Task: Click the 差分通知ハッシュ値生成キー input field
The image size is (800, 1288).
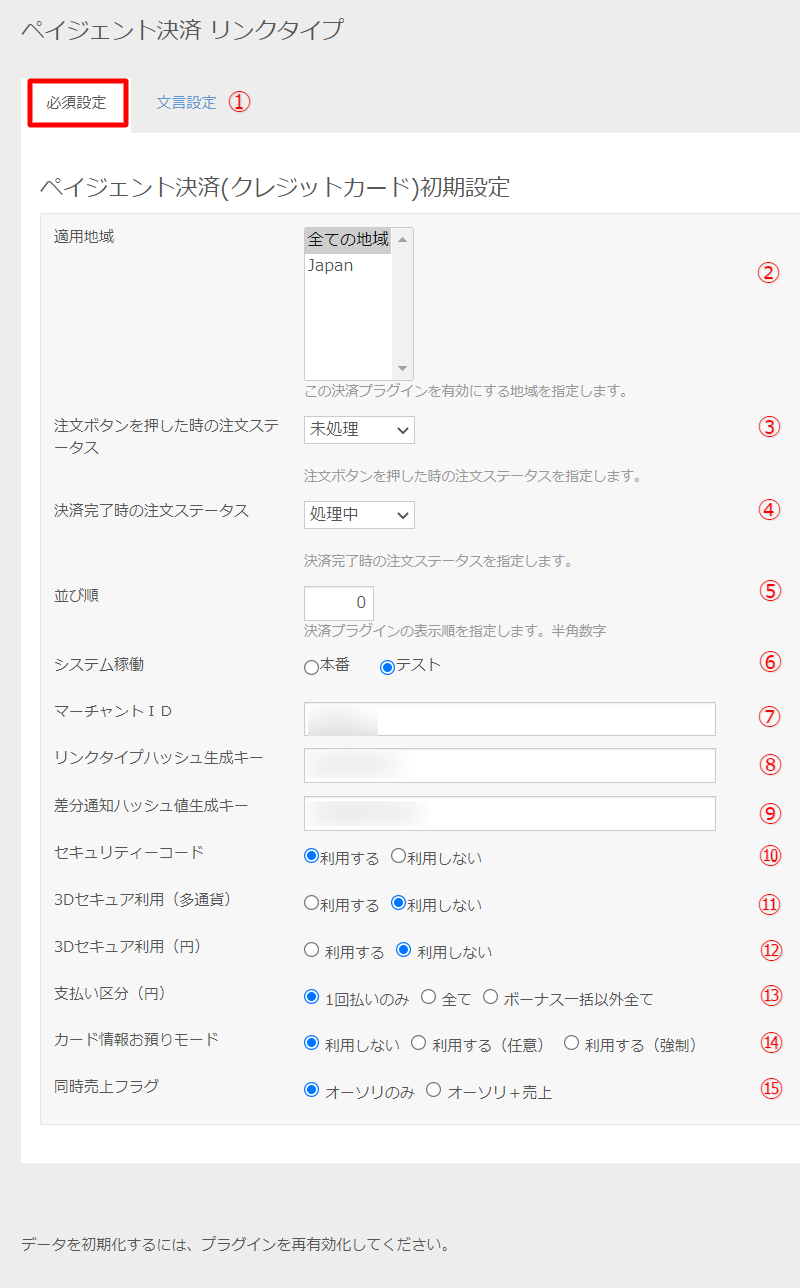Action: (510, 813)
